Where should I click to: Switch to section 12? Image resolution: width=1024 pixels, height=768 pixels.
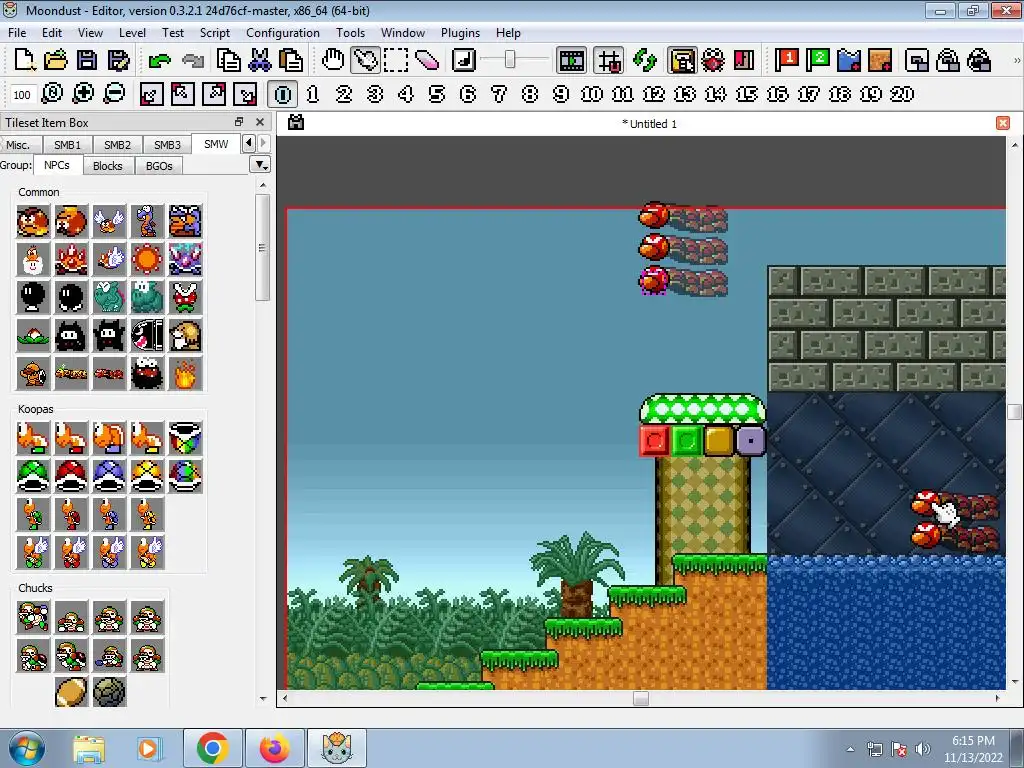[x=654, y=94]
